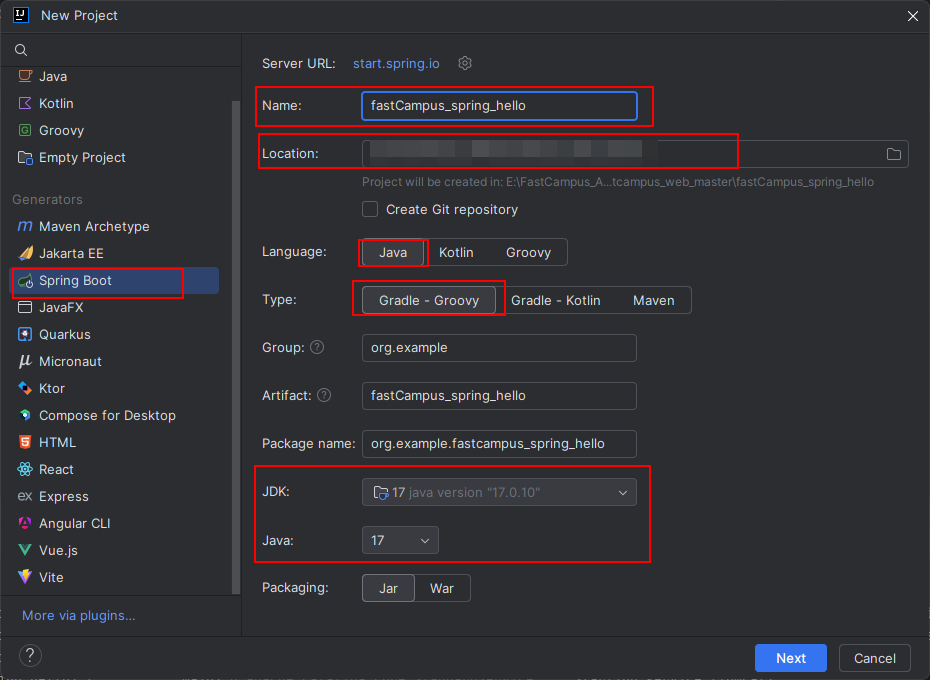Select Groovy as language

(528, 252)
